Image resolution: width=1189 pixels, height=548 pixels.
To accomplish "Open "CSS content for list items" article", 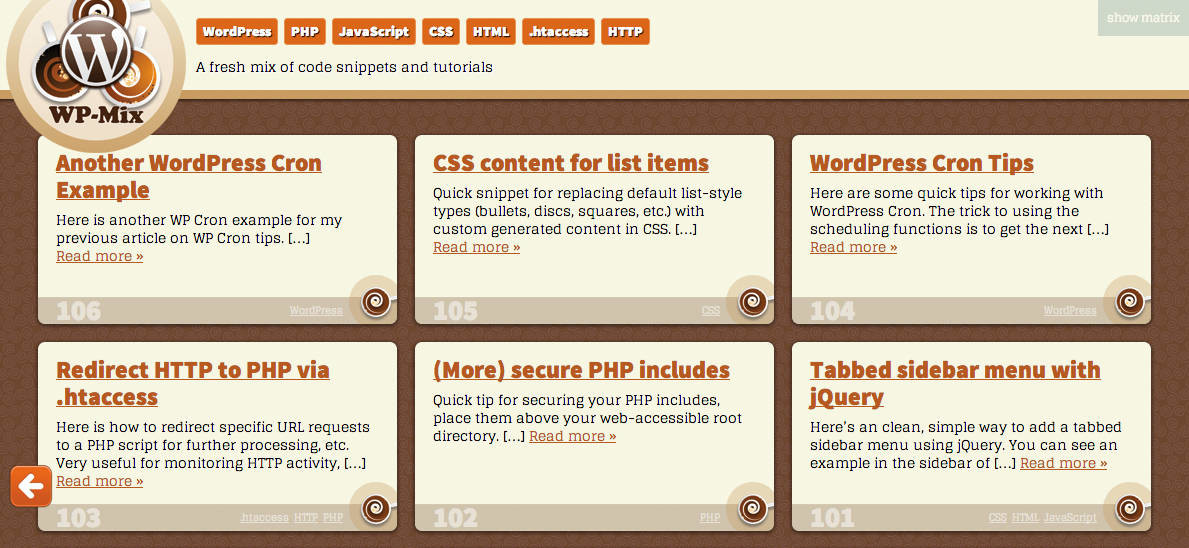I will coord(571,163).
